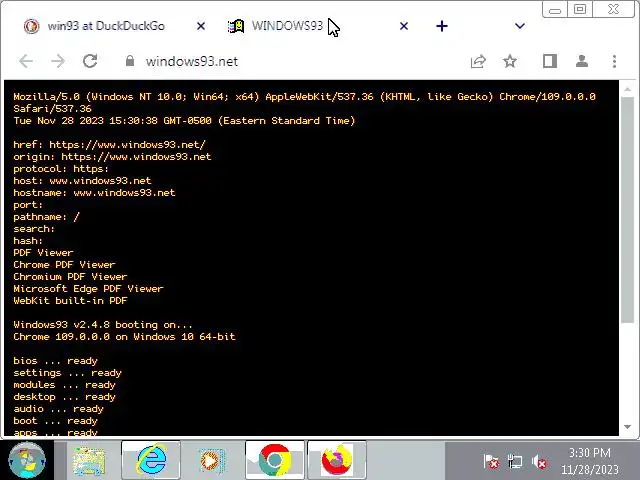
Task: Click the 'WebKit built-in PDF' line
Action: tap(70, 301)
